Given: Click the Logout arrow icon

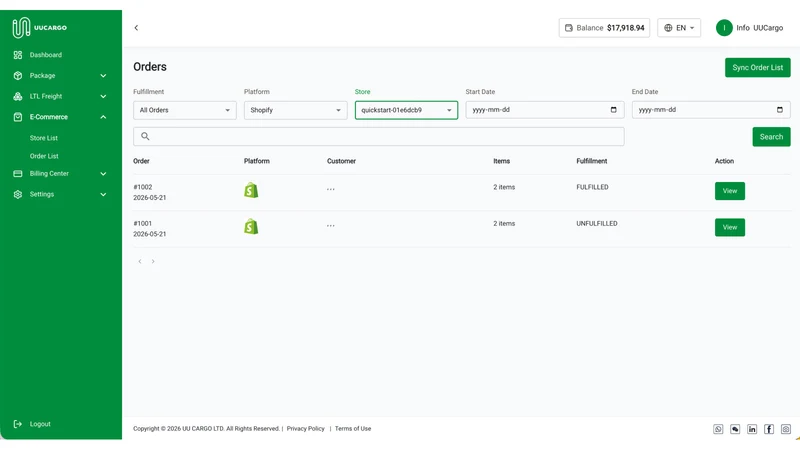Looking at the screenshot, I should 18,424.
